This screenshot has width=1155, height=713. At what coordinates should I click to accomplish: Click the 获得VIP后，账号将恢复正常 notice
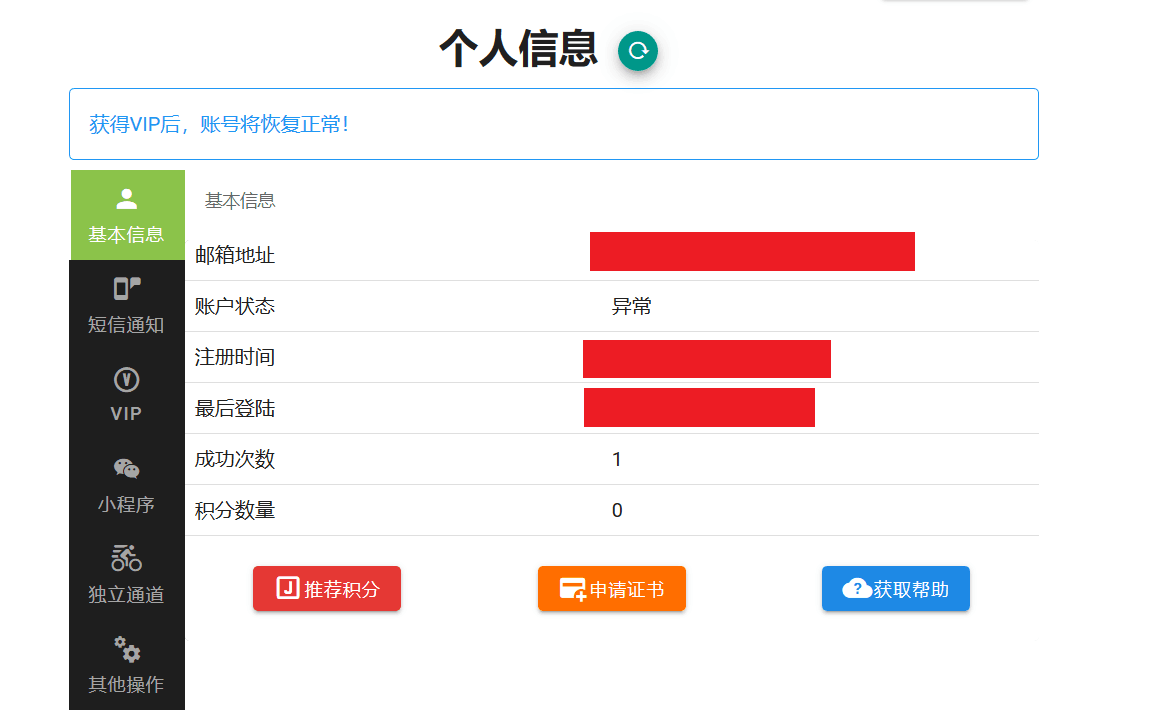(x=219, y=125)
